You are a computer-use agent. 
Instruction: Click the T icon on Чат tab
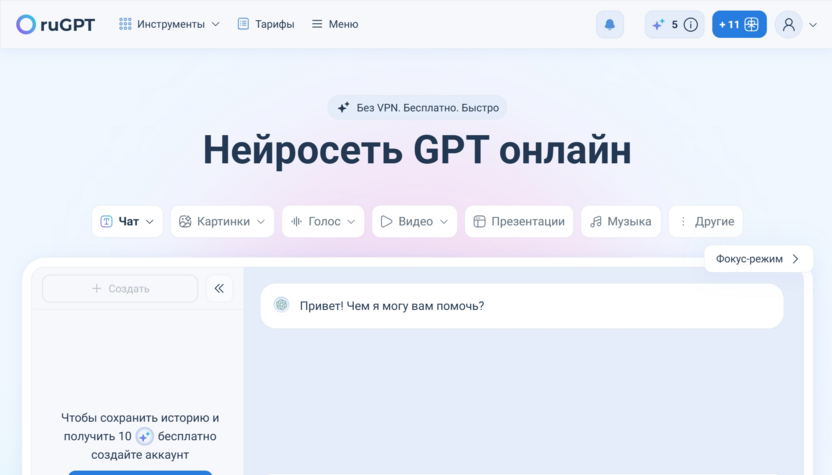coord(106,221)
